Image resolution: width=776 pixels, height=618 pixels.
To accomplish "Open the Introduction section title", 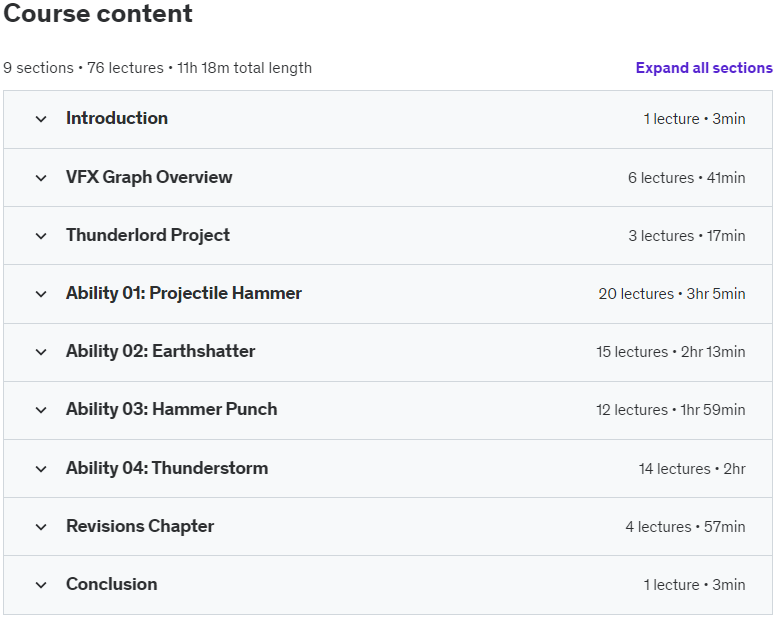I will click(x=117, y=118).
